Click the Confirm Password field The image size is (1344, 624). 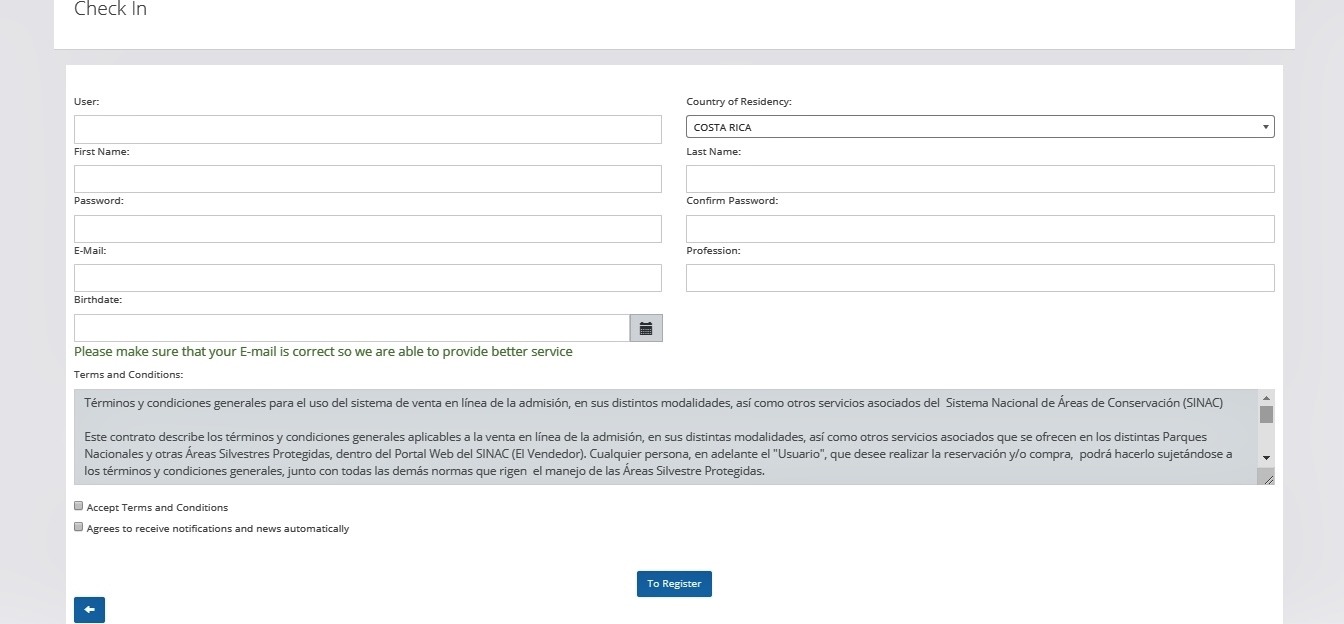pos(980,228)
